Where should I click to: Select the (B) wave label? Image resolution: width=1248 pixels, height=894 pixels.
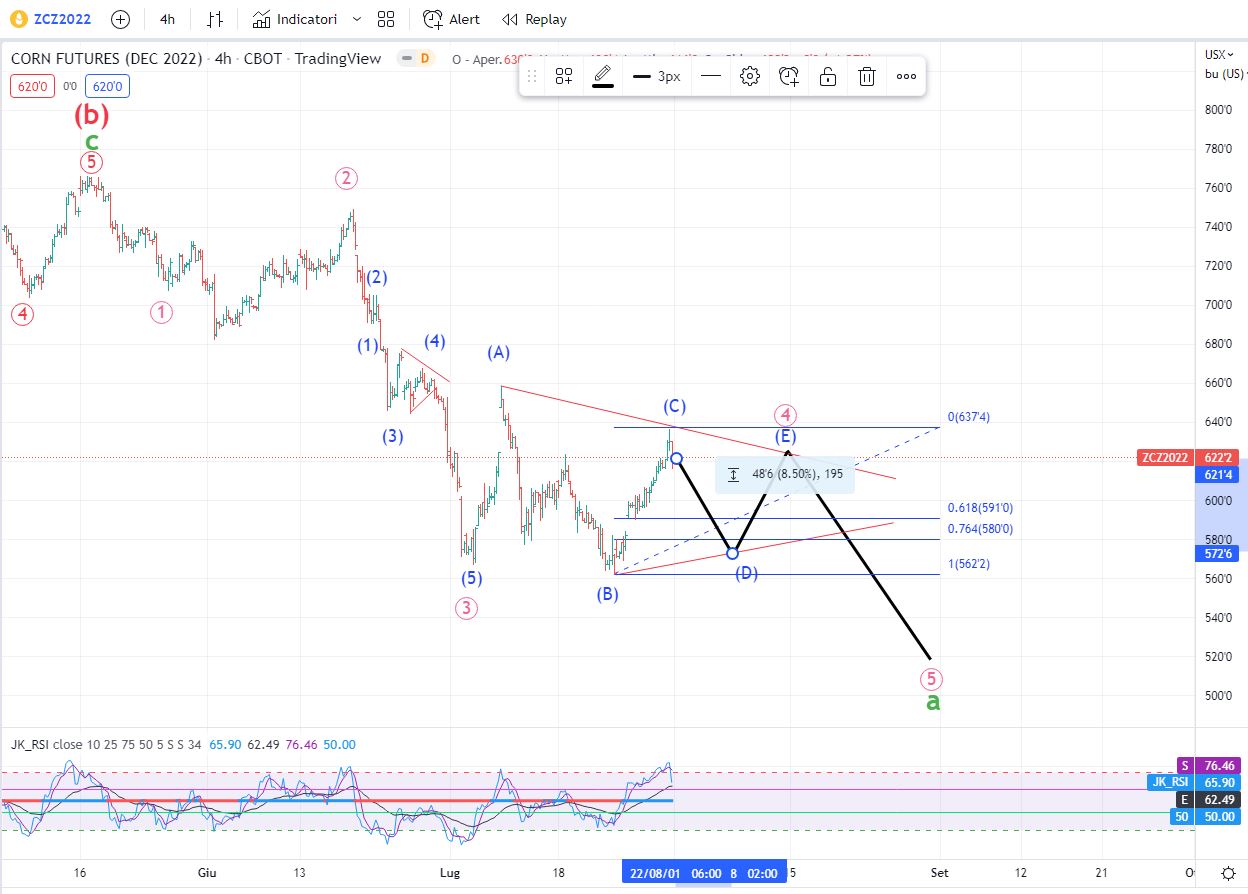click(x=607, y=594)
